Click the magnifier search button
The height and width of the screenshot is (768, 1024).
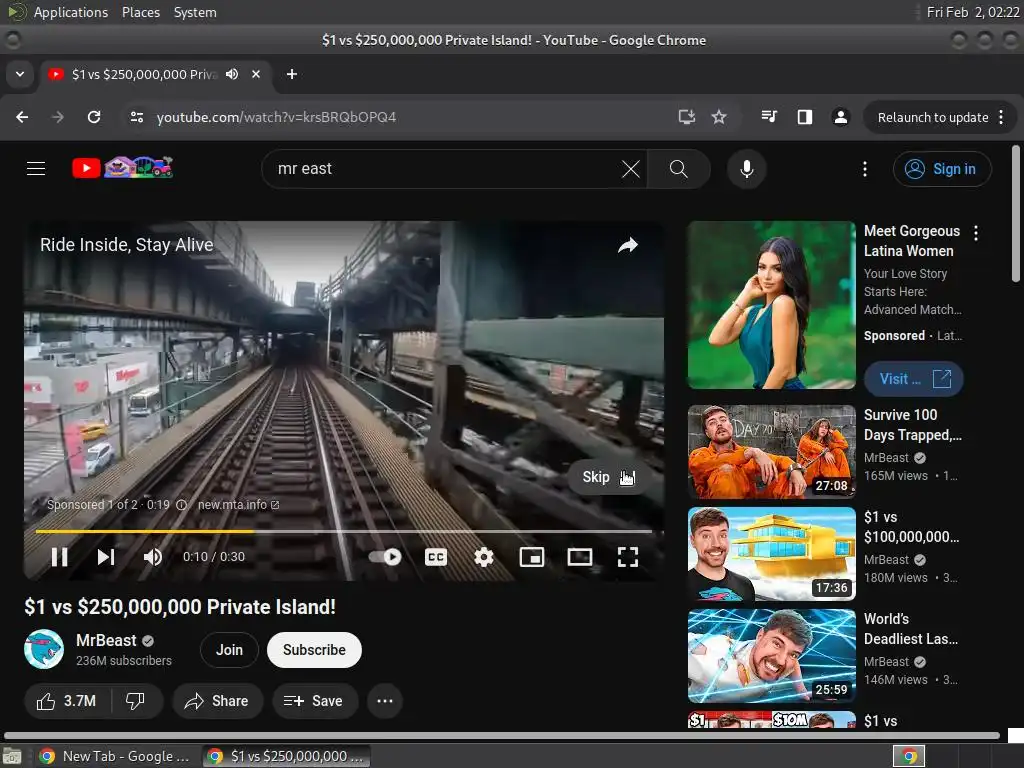(679, 169)
